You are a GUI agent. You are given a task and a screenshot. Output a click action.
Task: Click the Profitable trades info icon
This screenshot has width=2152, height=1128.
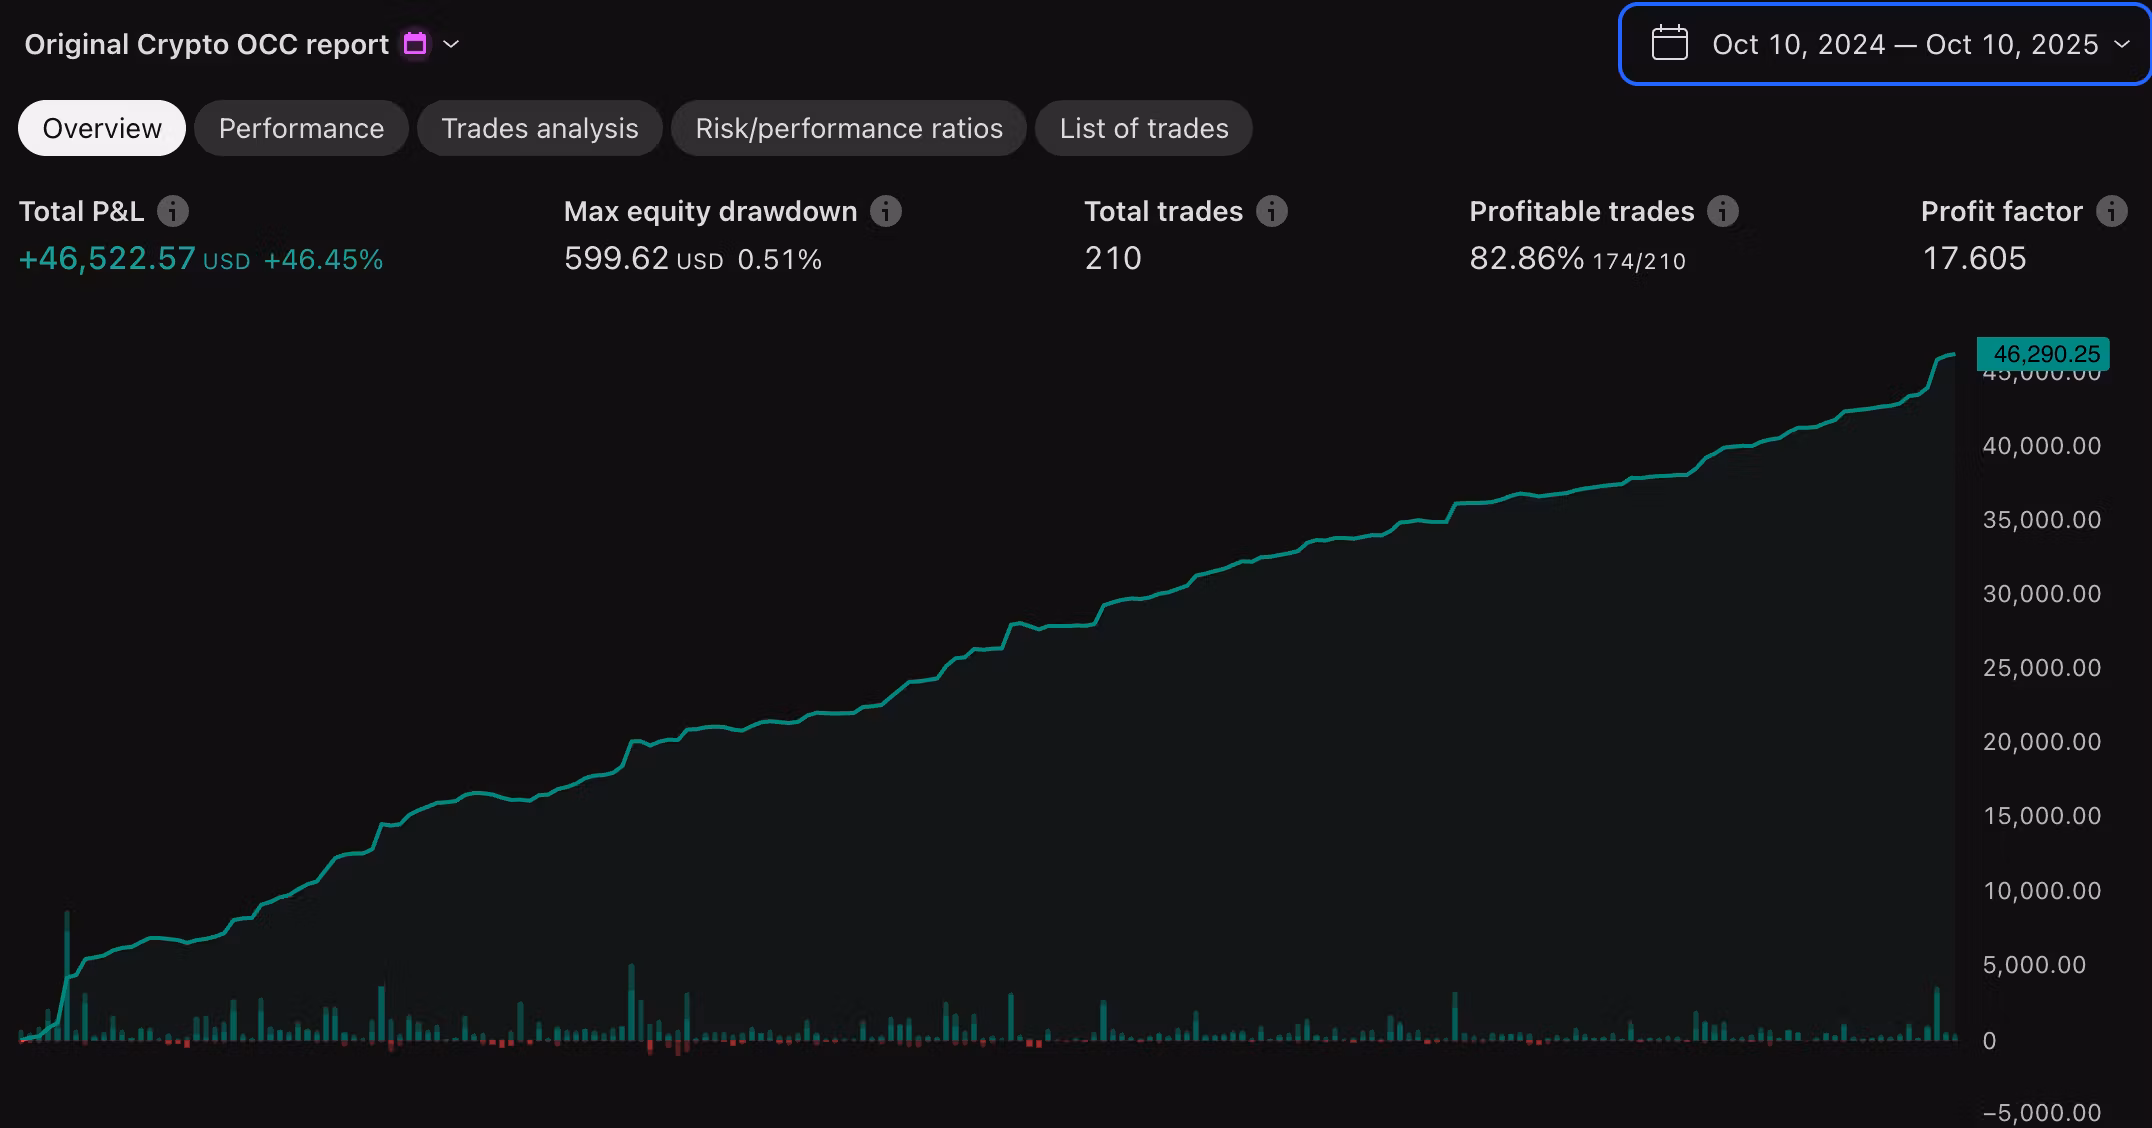pyautogui.click(x=1722, y=211)
